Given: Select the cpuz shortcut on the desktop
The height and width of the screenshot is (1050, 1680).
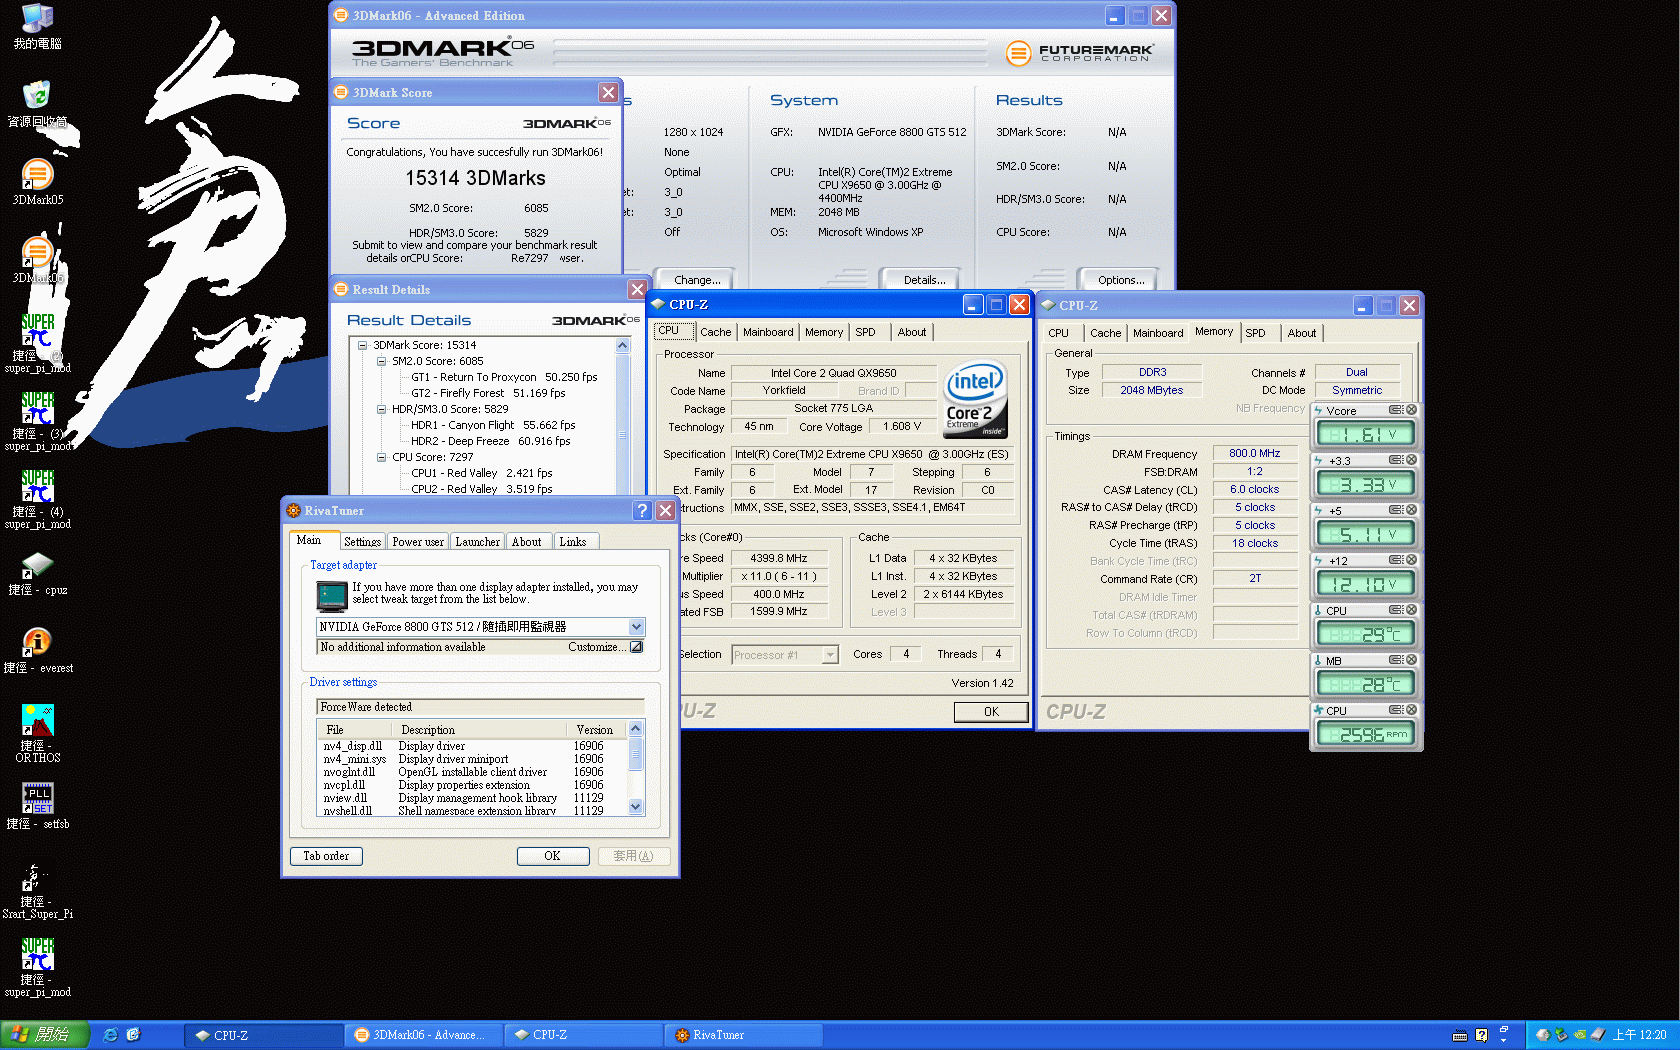Looking at the screenshot, I should 37,573.
